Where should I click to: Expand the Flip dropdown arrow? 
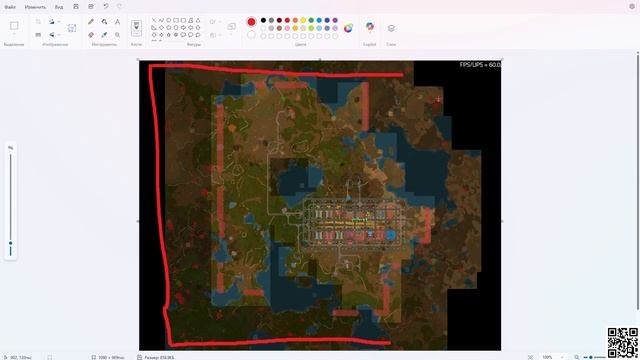[59, 35]
